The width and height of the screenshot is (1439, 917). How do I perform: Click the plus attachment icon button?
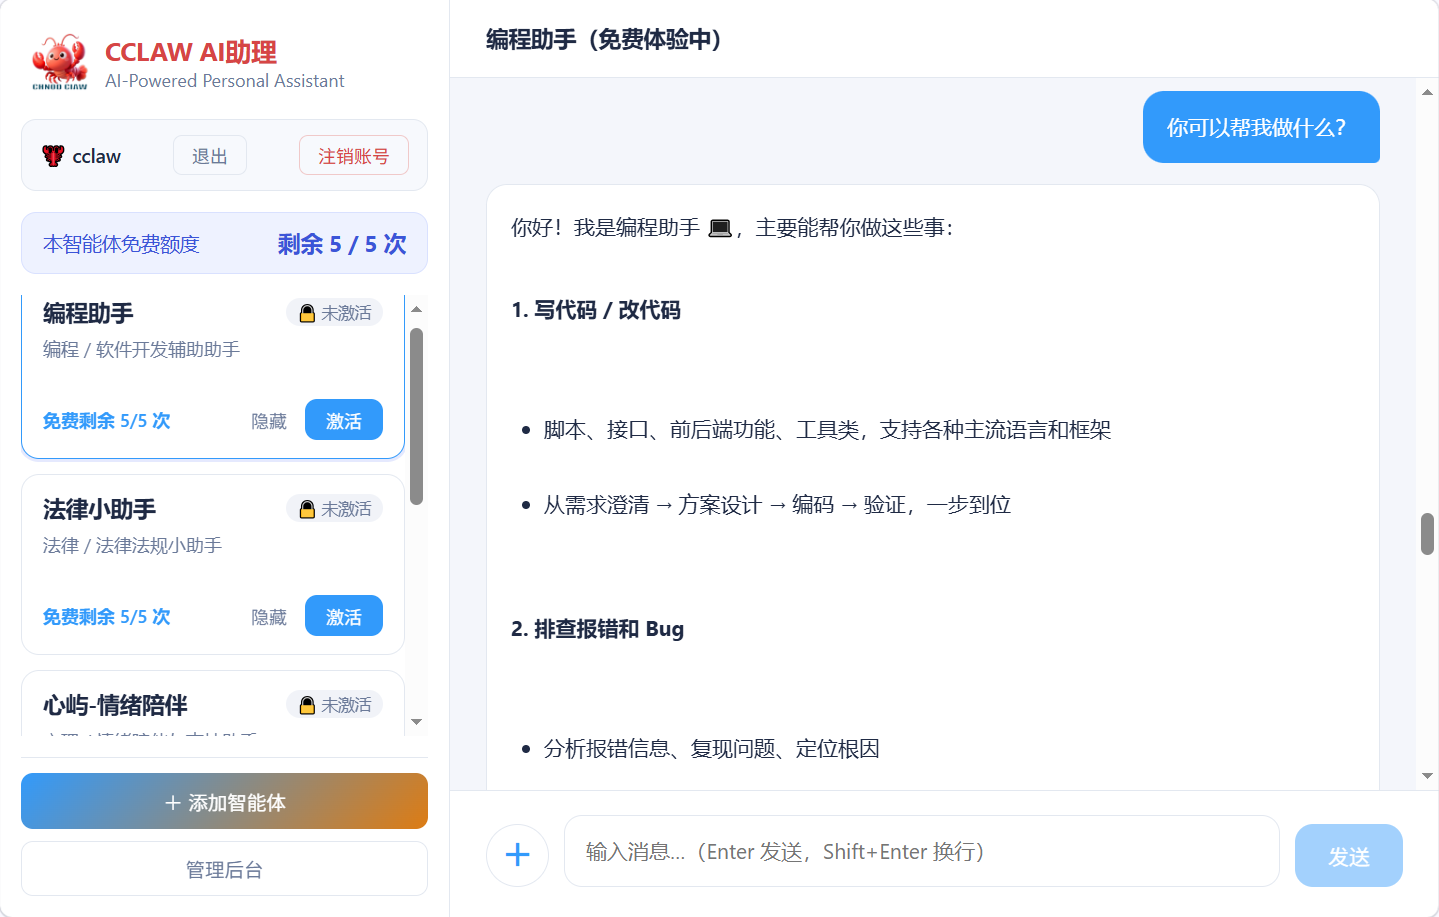517,855
